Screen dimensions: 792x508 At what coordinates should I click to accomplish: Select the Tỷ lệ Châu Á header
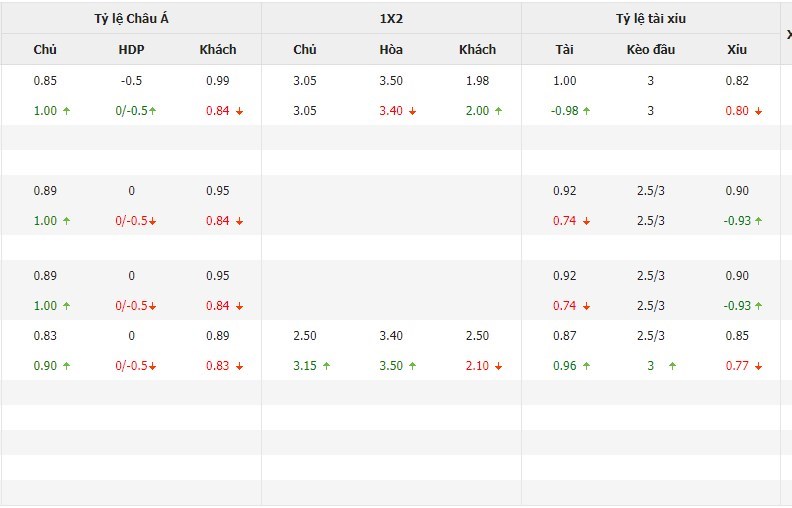[131, 18]
